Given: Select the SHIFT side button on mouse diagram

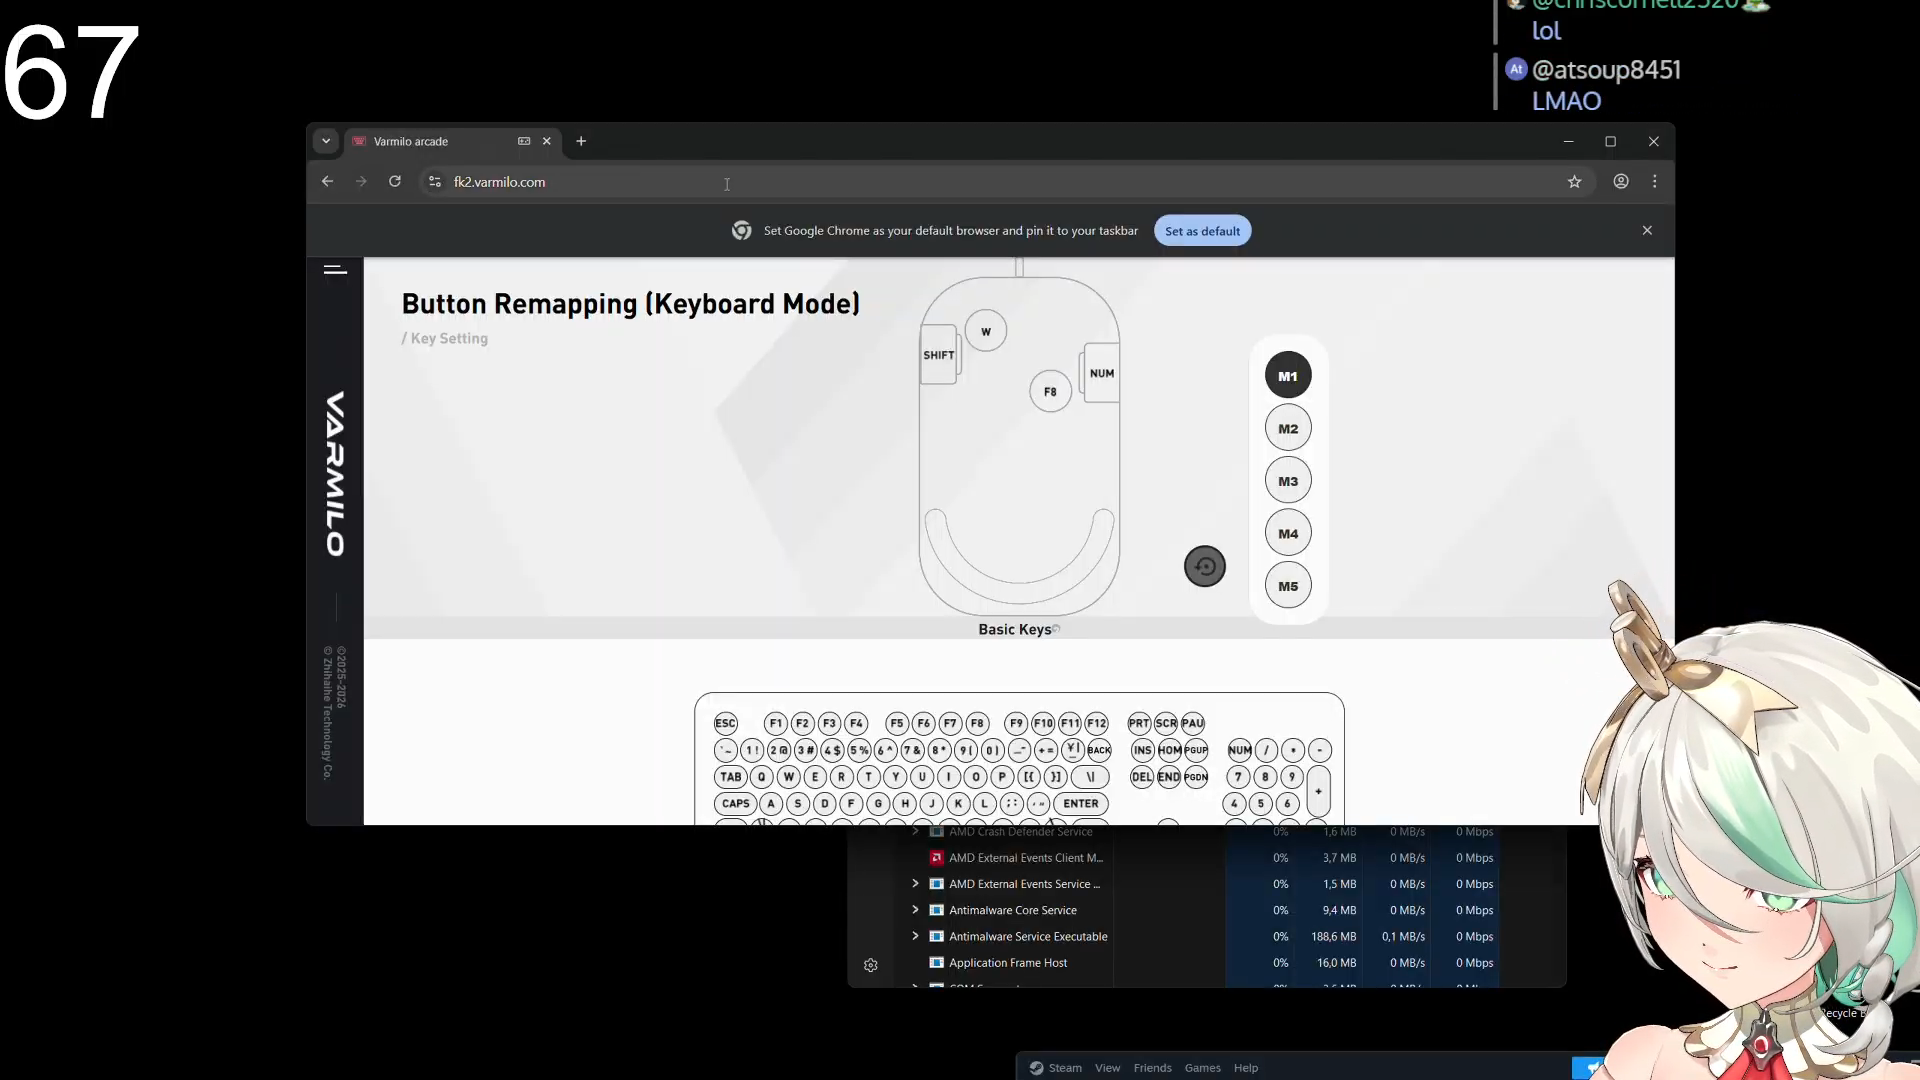Looking at the screenshot, I should coord(938,355).
